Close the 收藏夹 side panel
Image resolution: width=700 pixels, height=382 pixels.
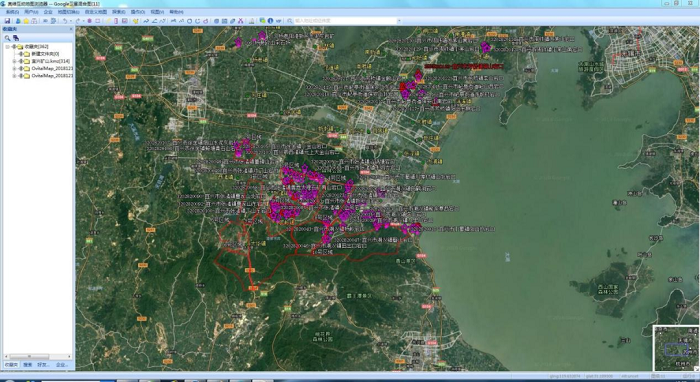point(71,29)
